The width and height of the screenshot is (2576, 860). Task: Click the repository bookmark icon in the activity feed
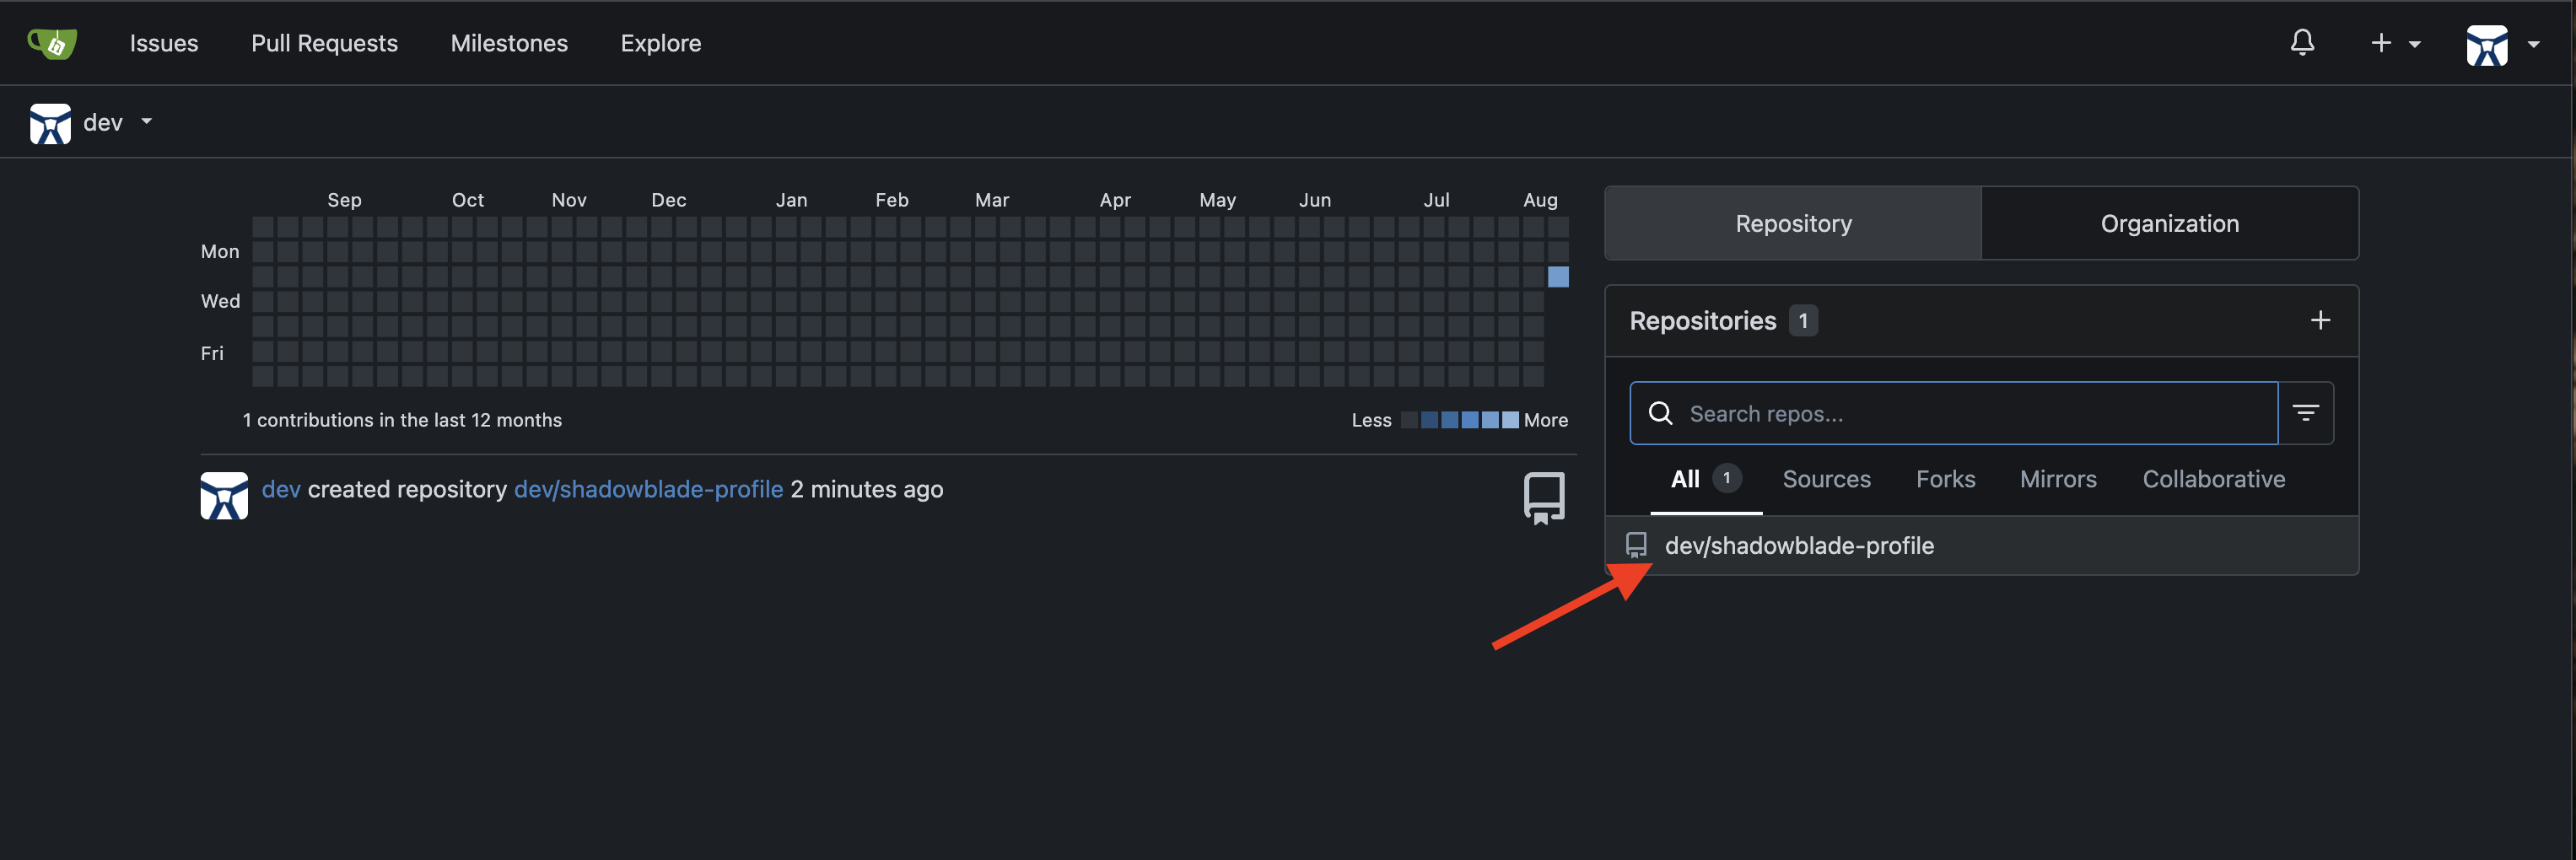pyautogui.click(x=1543, y=496)
